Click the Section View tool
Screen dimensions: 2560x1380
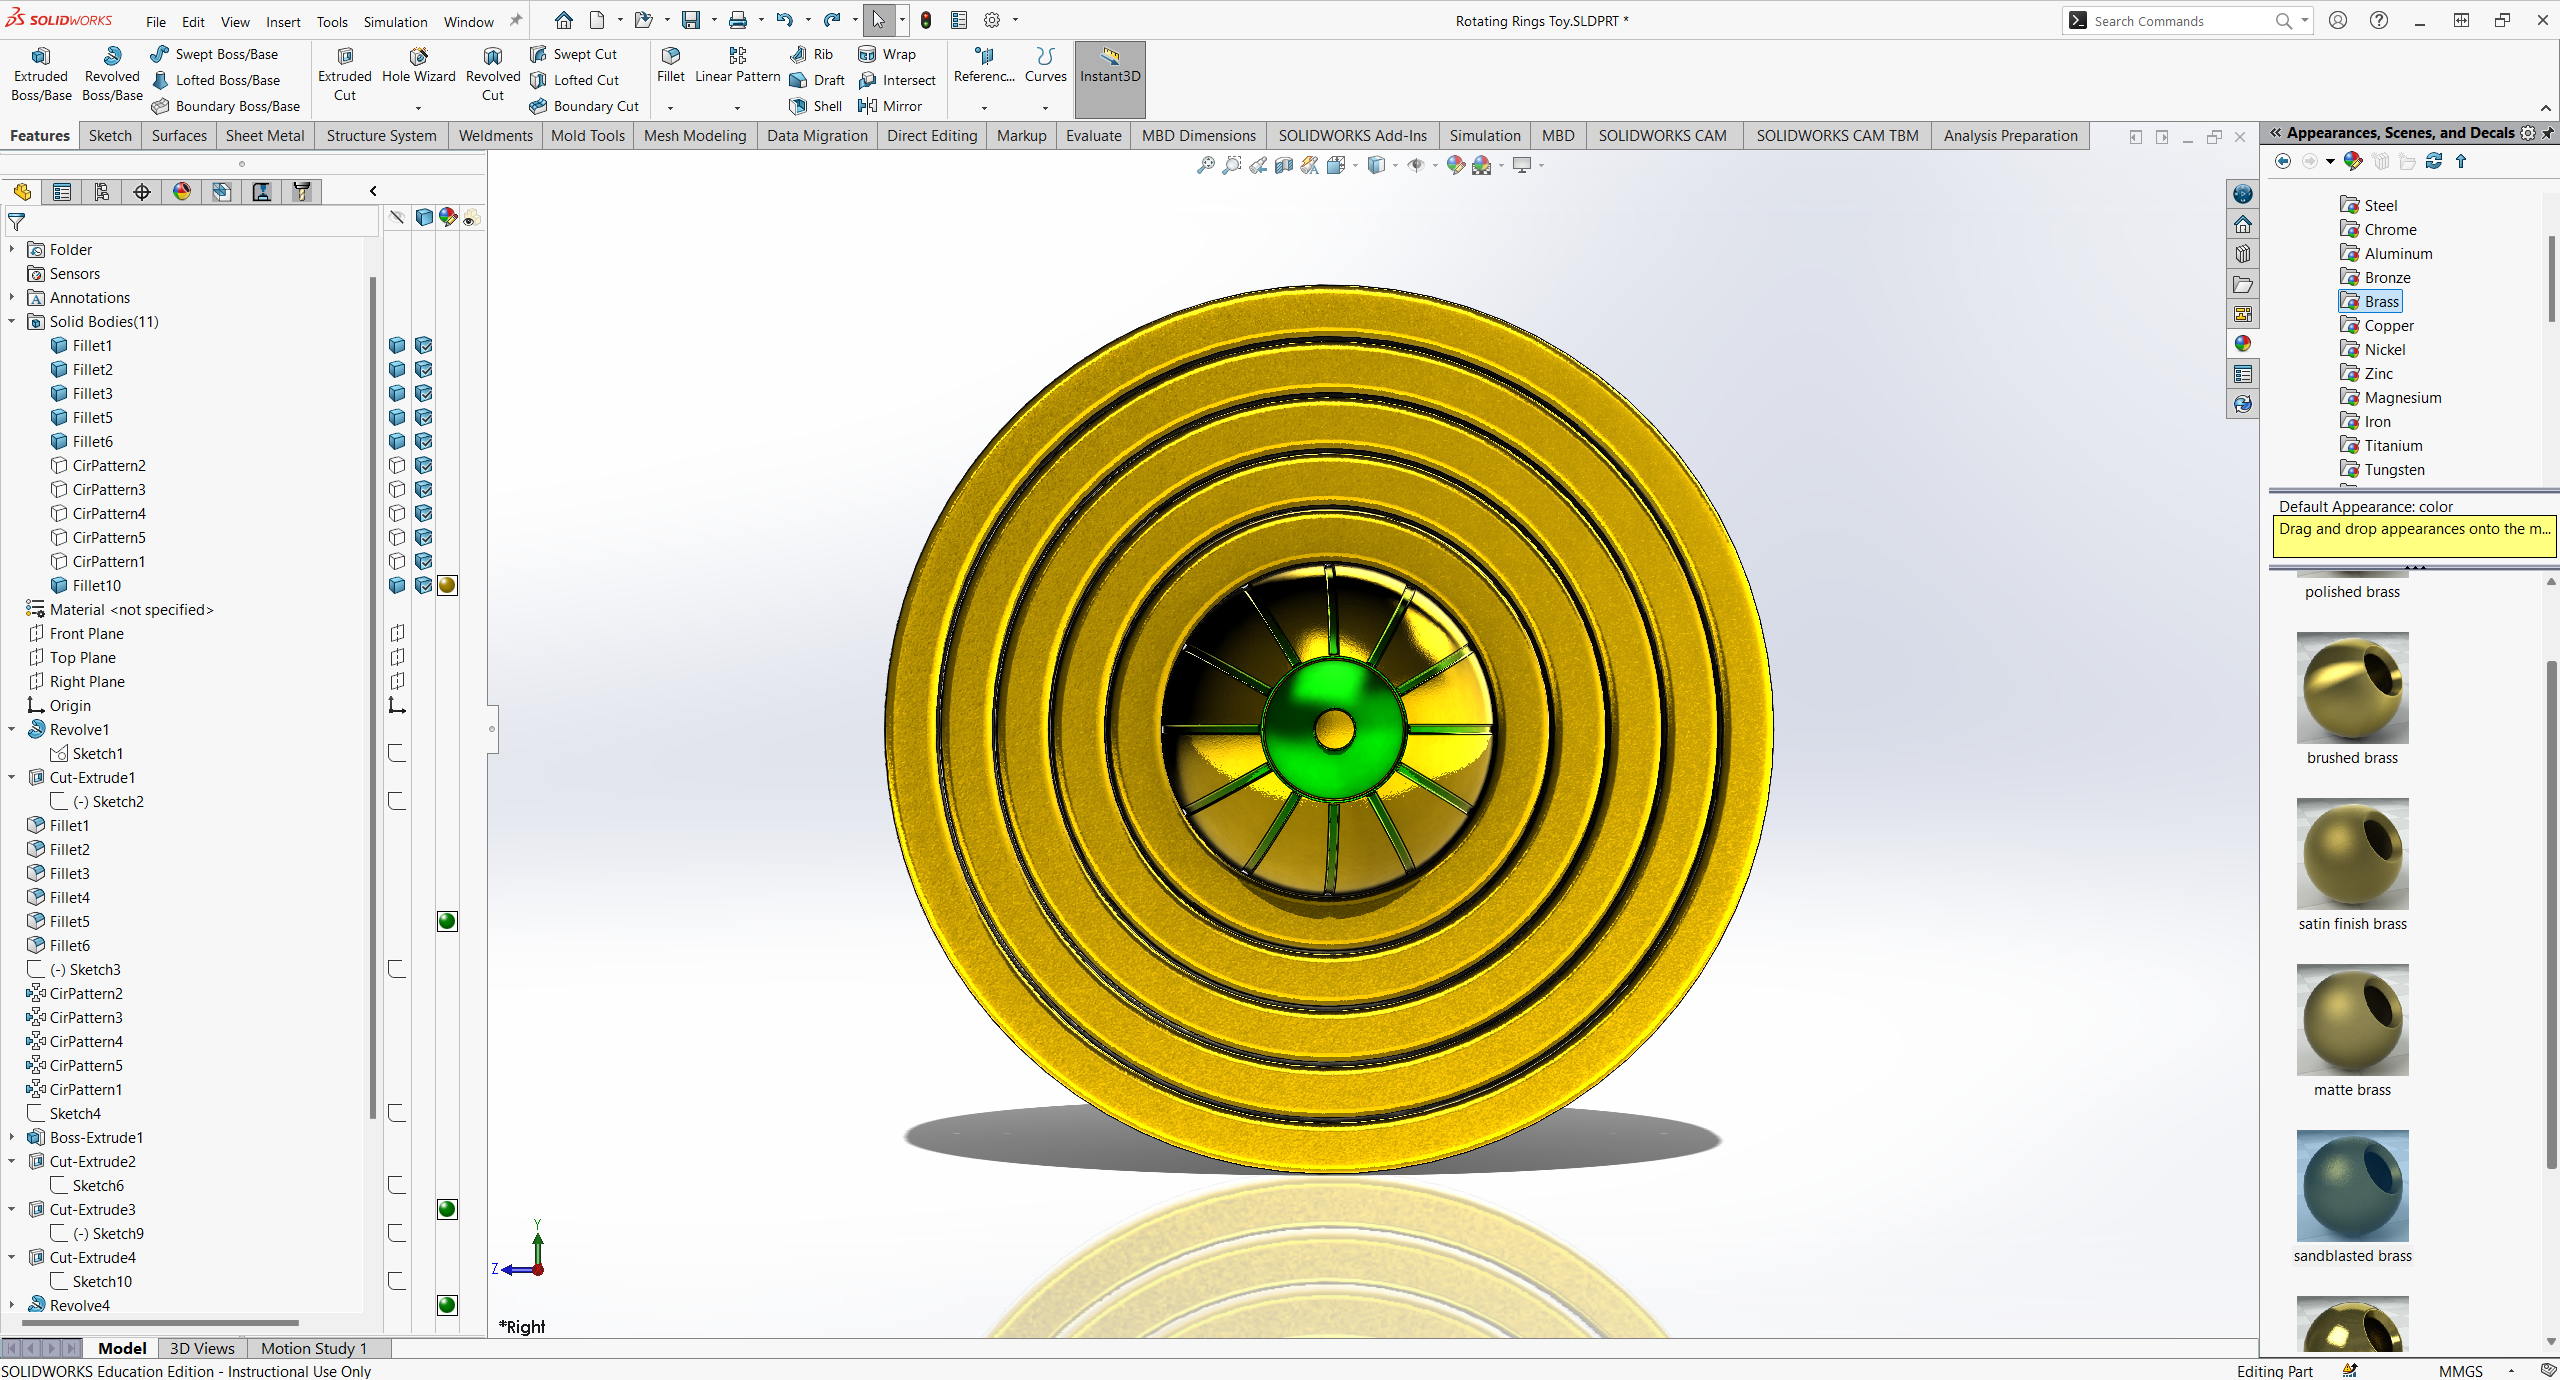point(1284,165)
